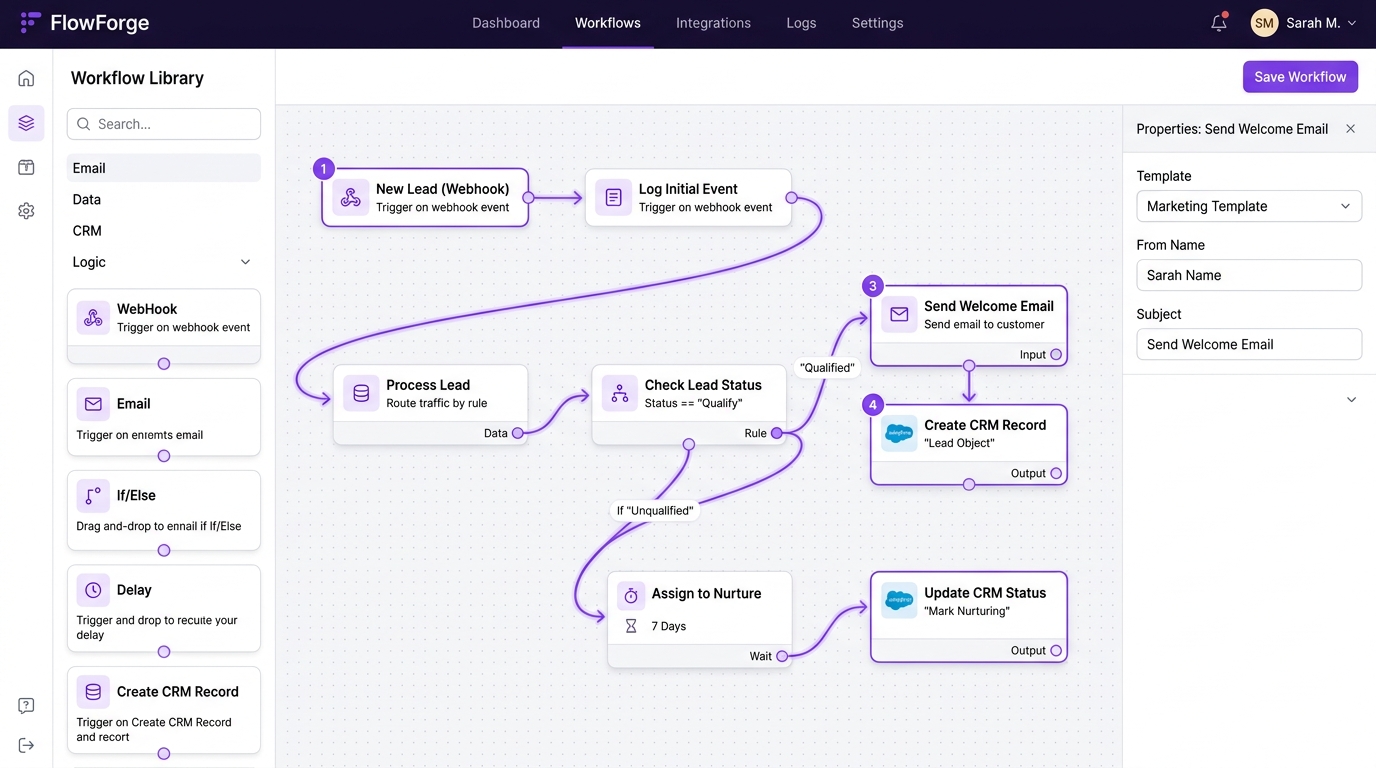The image size is (1376, 768).
Task: Click the logout icon in sidebar
Action: click(x=26, y=745)
